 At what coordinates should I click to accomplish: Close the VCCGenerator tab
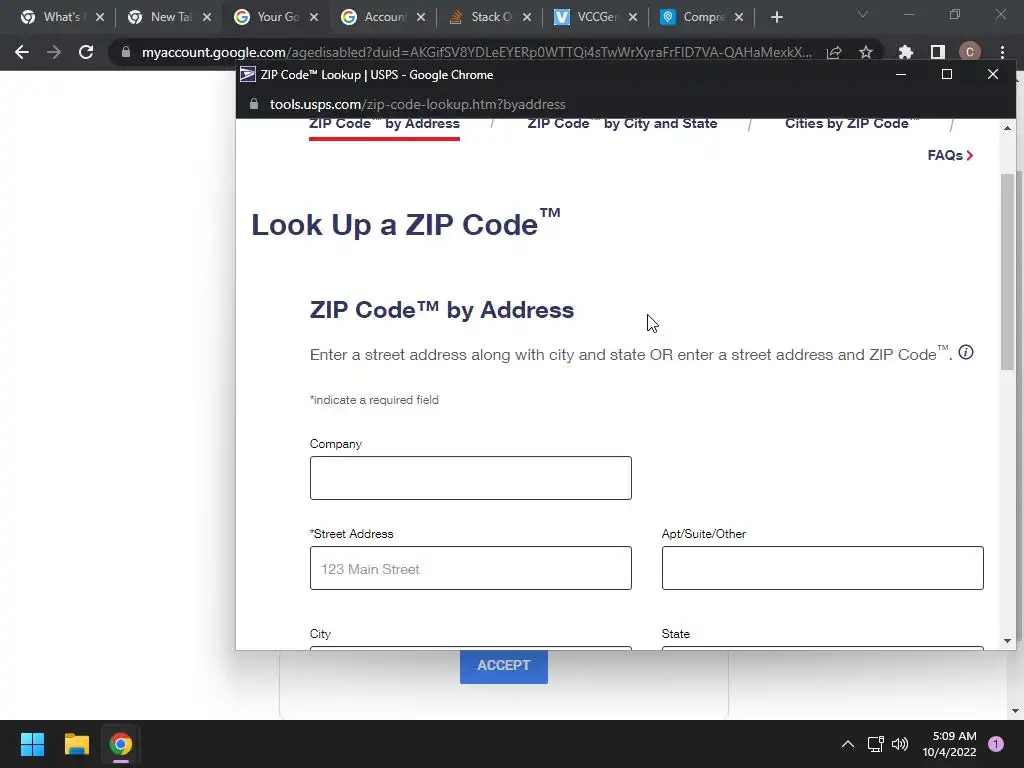pyautogui.click(x=633, y=17)
